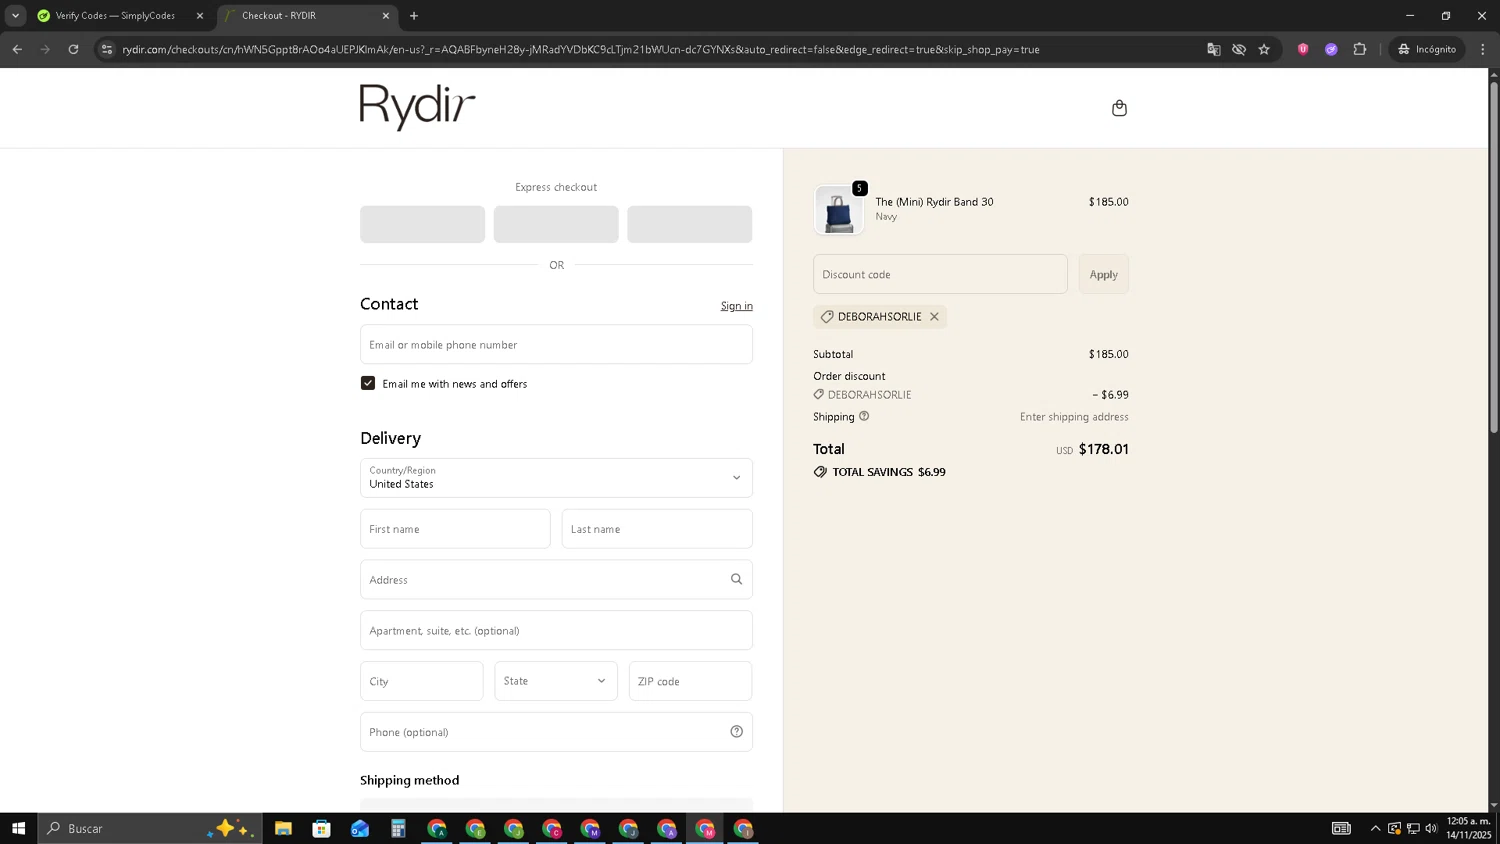
Task: Click the Discount code input field
Action: pos(940,274)
